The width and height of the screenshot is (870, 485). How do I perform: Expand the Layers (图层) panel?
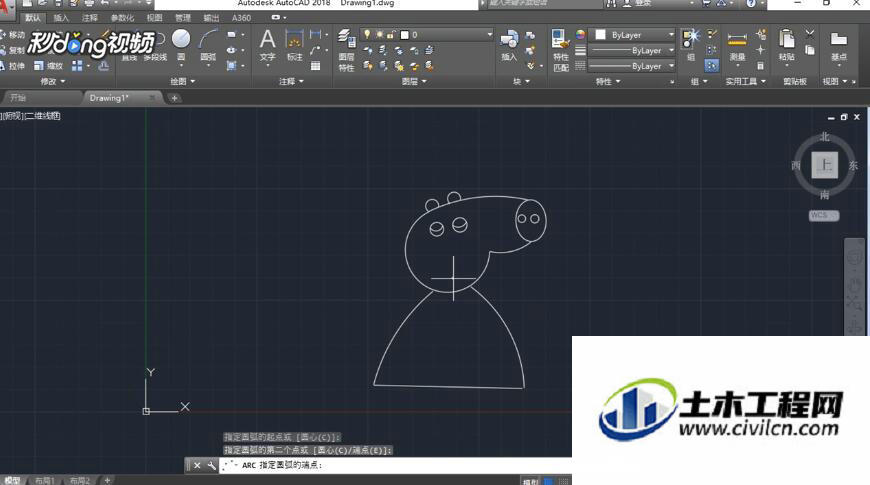pyautogui.click(x=414, y=82)
